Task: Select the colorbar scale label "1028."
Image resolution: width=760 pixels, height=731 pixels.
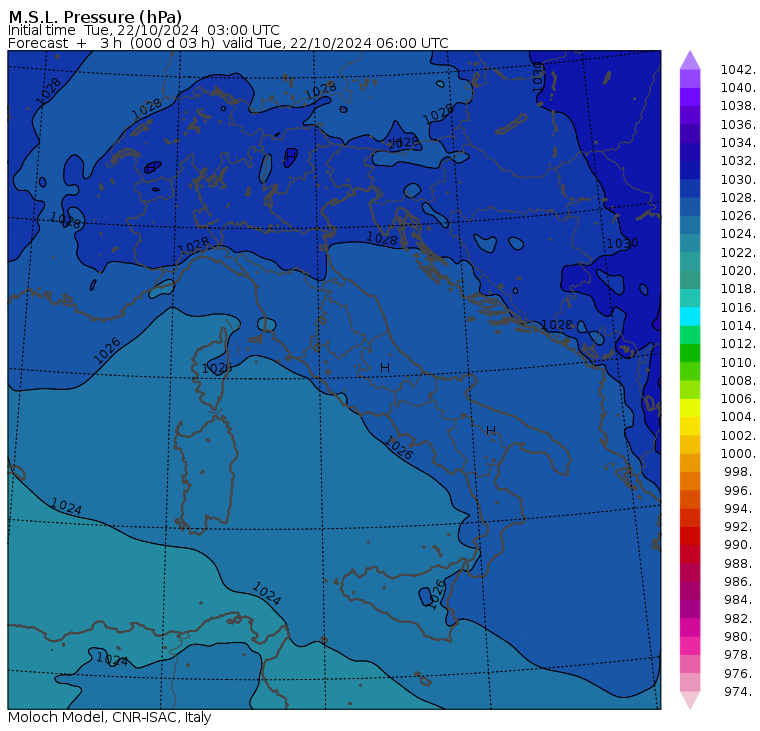Action: tap(738, 197)
